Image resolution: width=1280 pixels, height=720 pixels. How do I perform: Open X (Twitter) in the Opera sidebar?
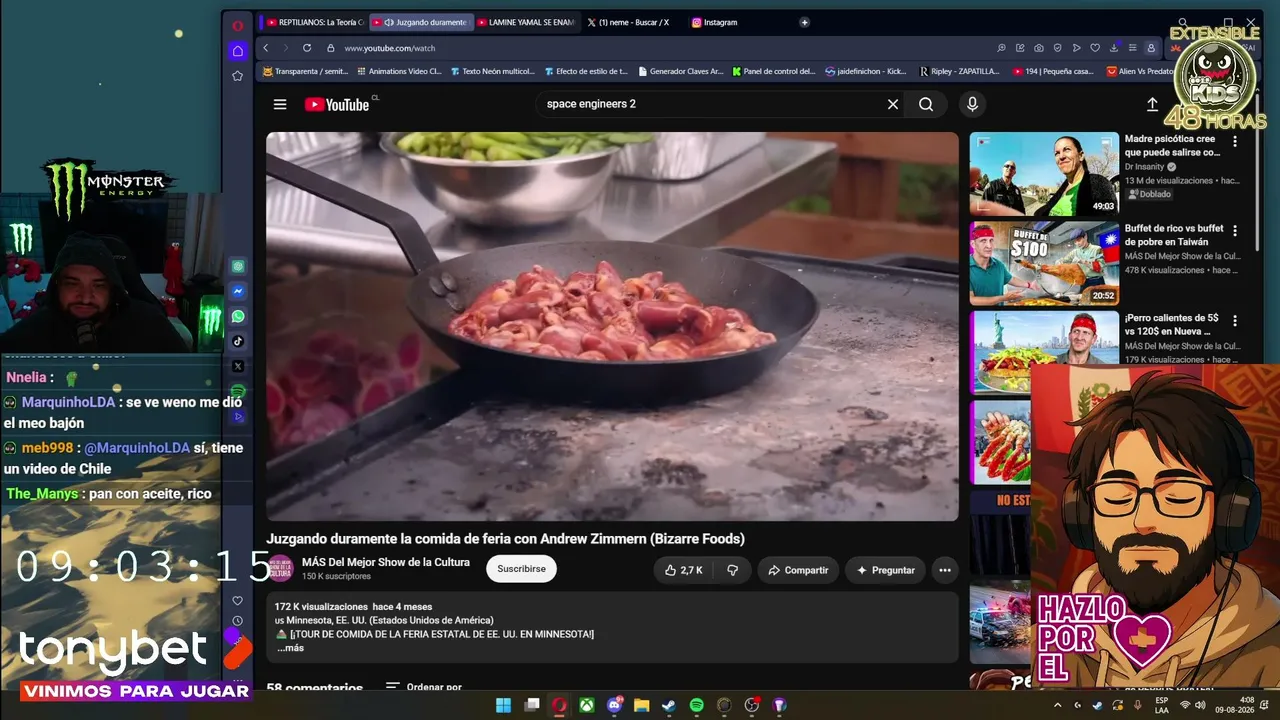[238, 366]
